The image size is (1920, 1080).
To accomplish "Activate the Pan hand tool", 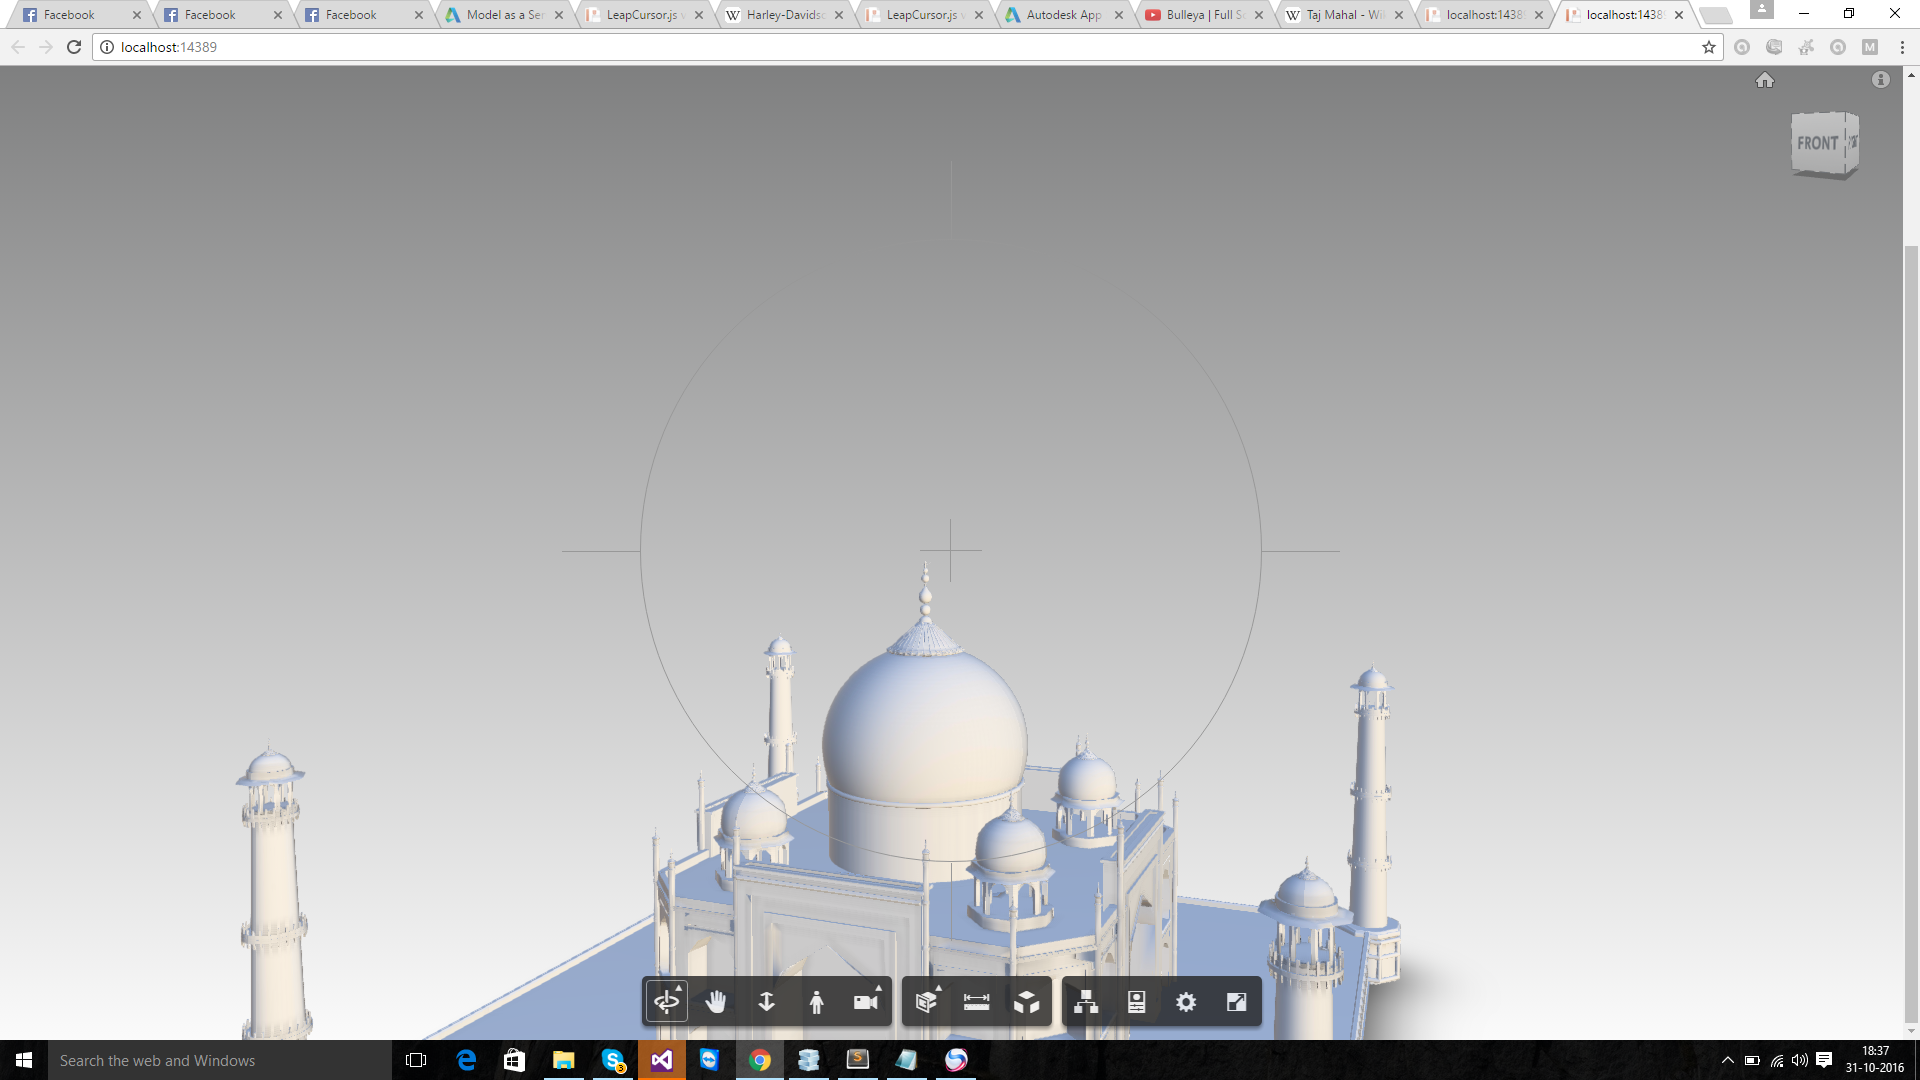I will point(716,1002).
